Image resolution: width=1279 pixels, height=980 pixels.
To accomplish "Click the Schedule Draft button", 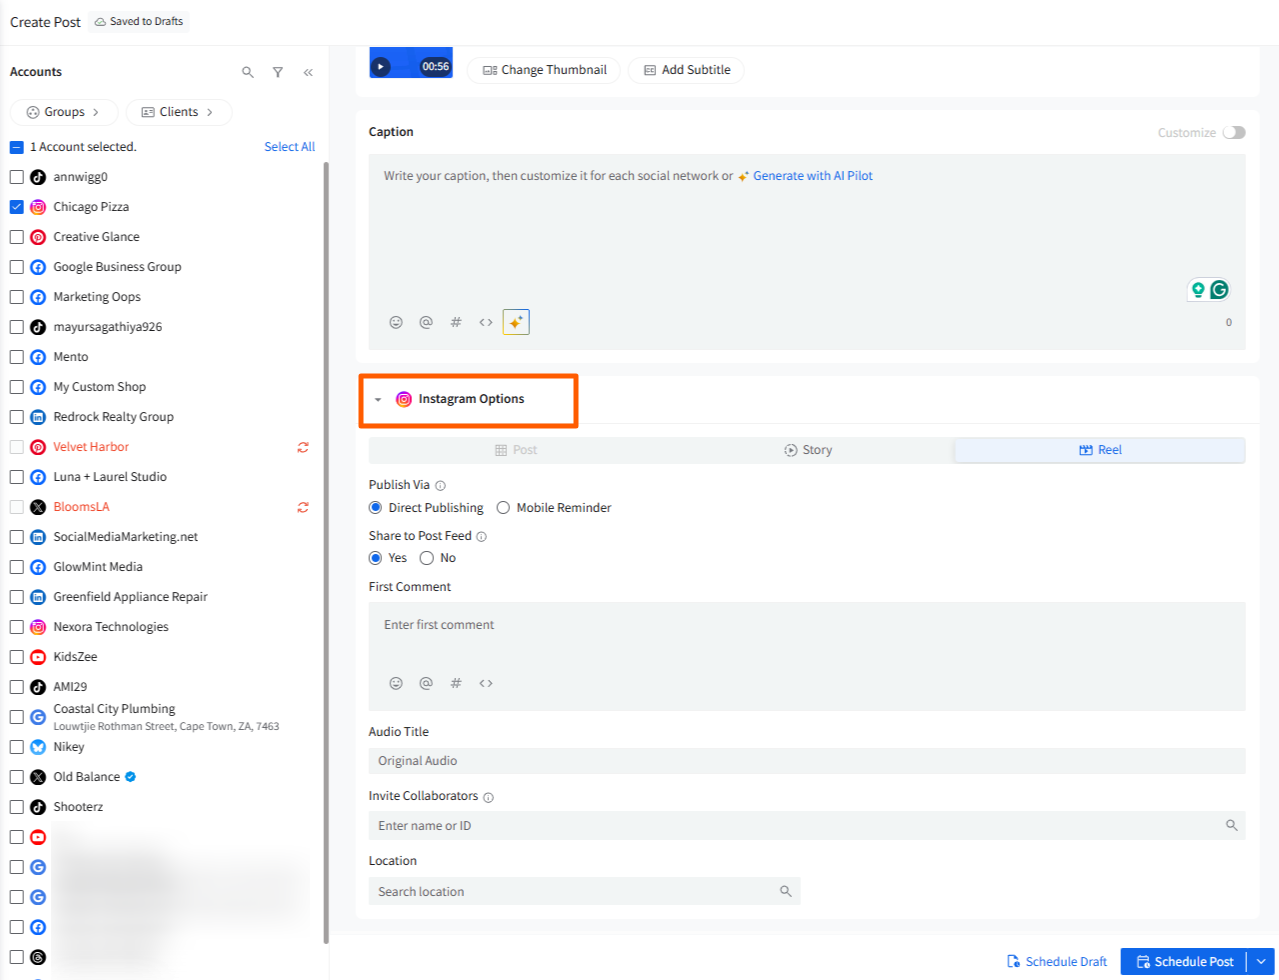I will (x=1057, y=962).
